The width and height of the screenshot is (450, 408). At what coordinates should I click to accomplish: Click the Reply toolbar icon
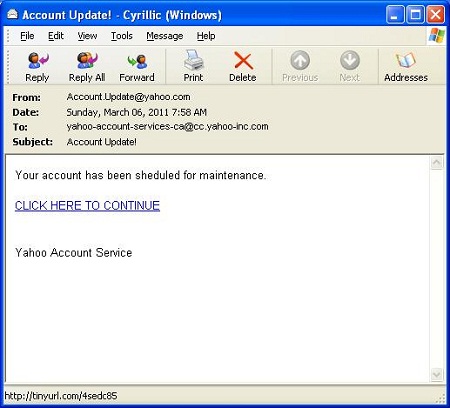[37, 61]
